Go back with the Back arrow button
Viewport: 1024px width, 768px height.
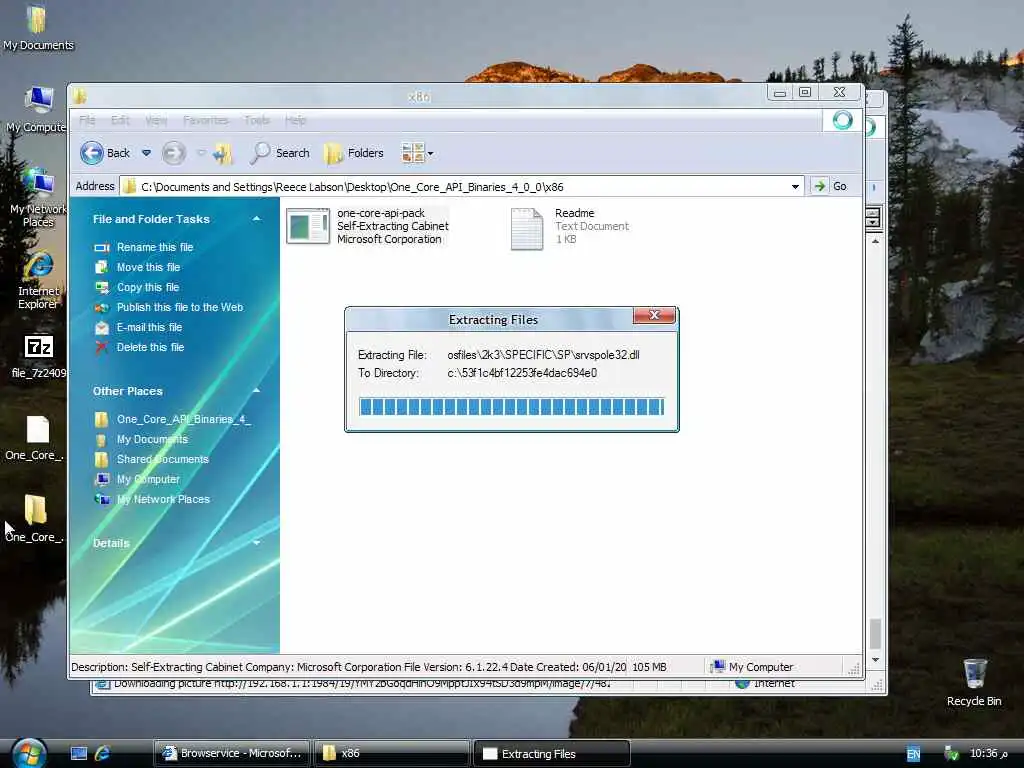click(x=104, y=153)
